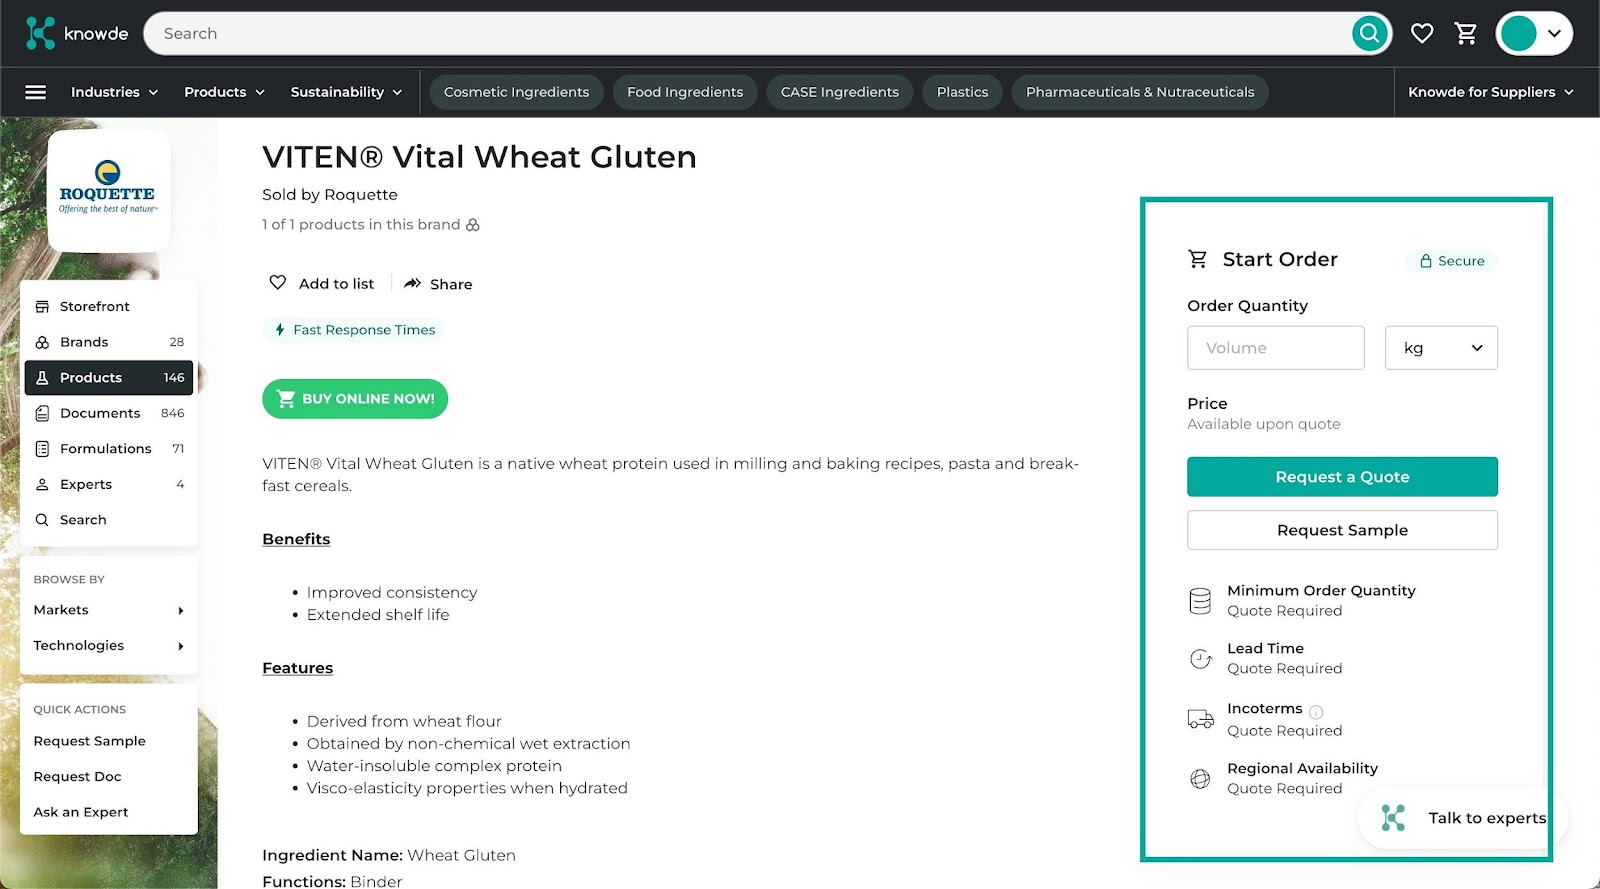1600x889 pixels.
Task: Click the Fast Response Times badge
Action: (x=354, y=330)
